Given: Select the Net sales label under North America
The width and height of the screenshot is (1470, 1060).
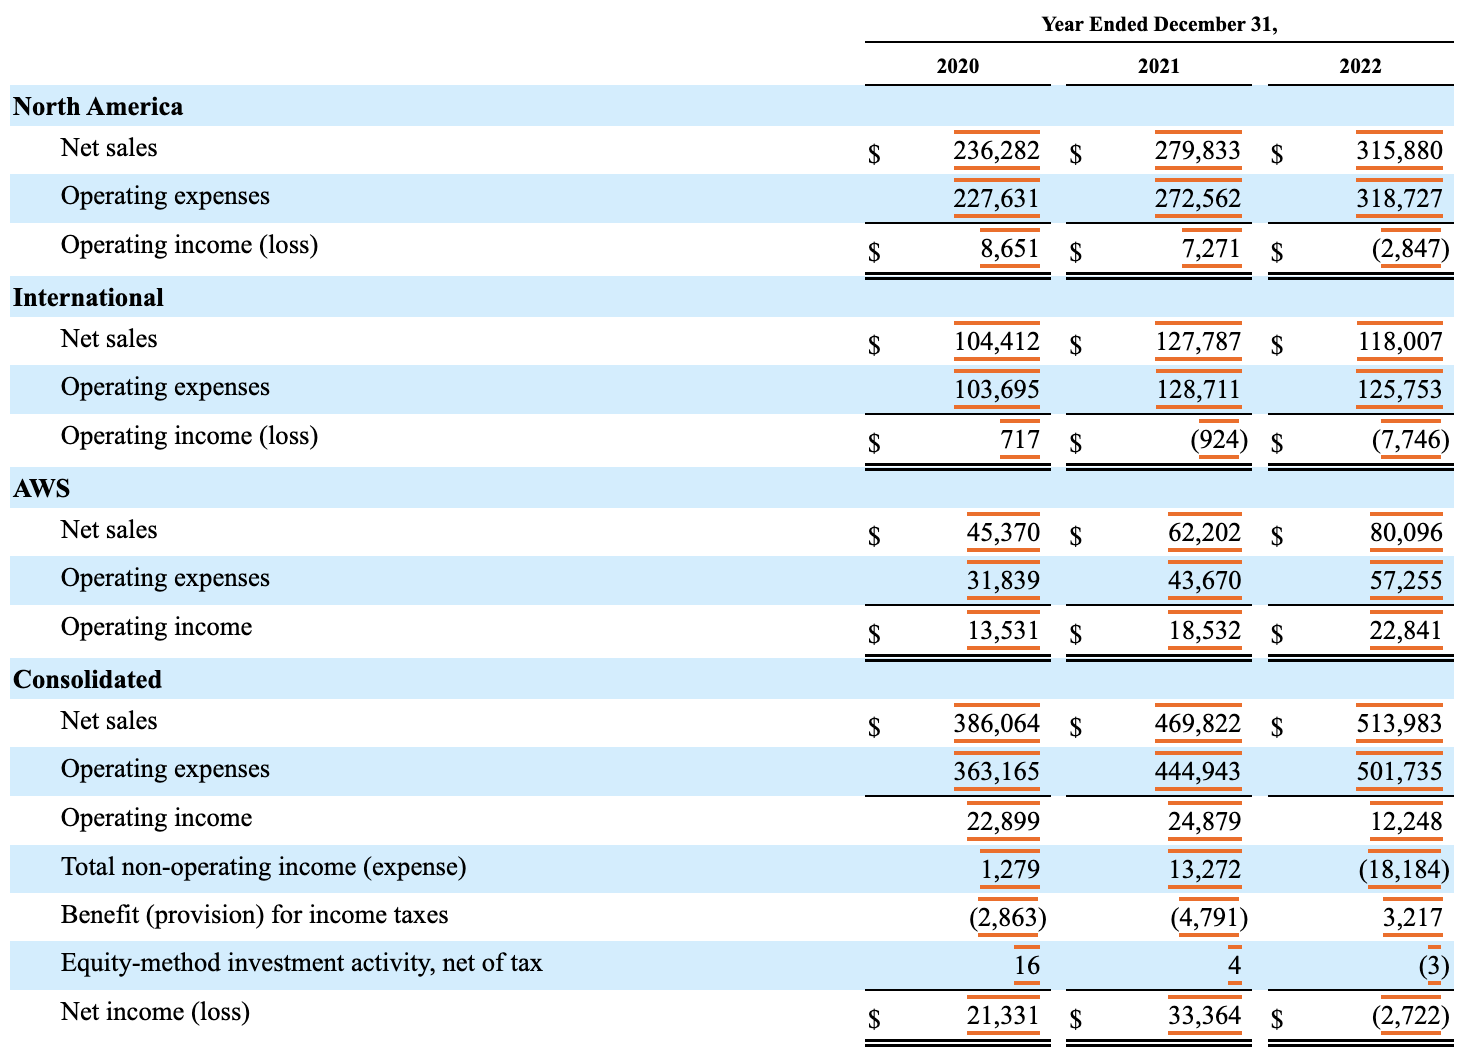Looking at the screenshot, I should (x=109, y=148).
